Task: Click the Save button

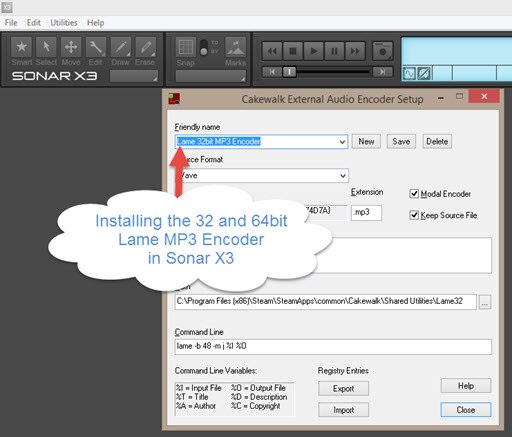Action: point(401,141)
